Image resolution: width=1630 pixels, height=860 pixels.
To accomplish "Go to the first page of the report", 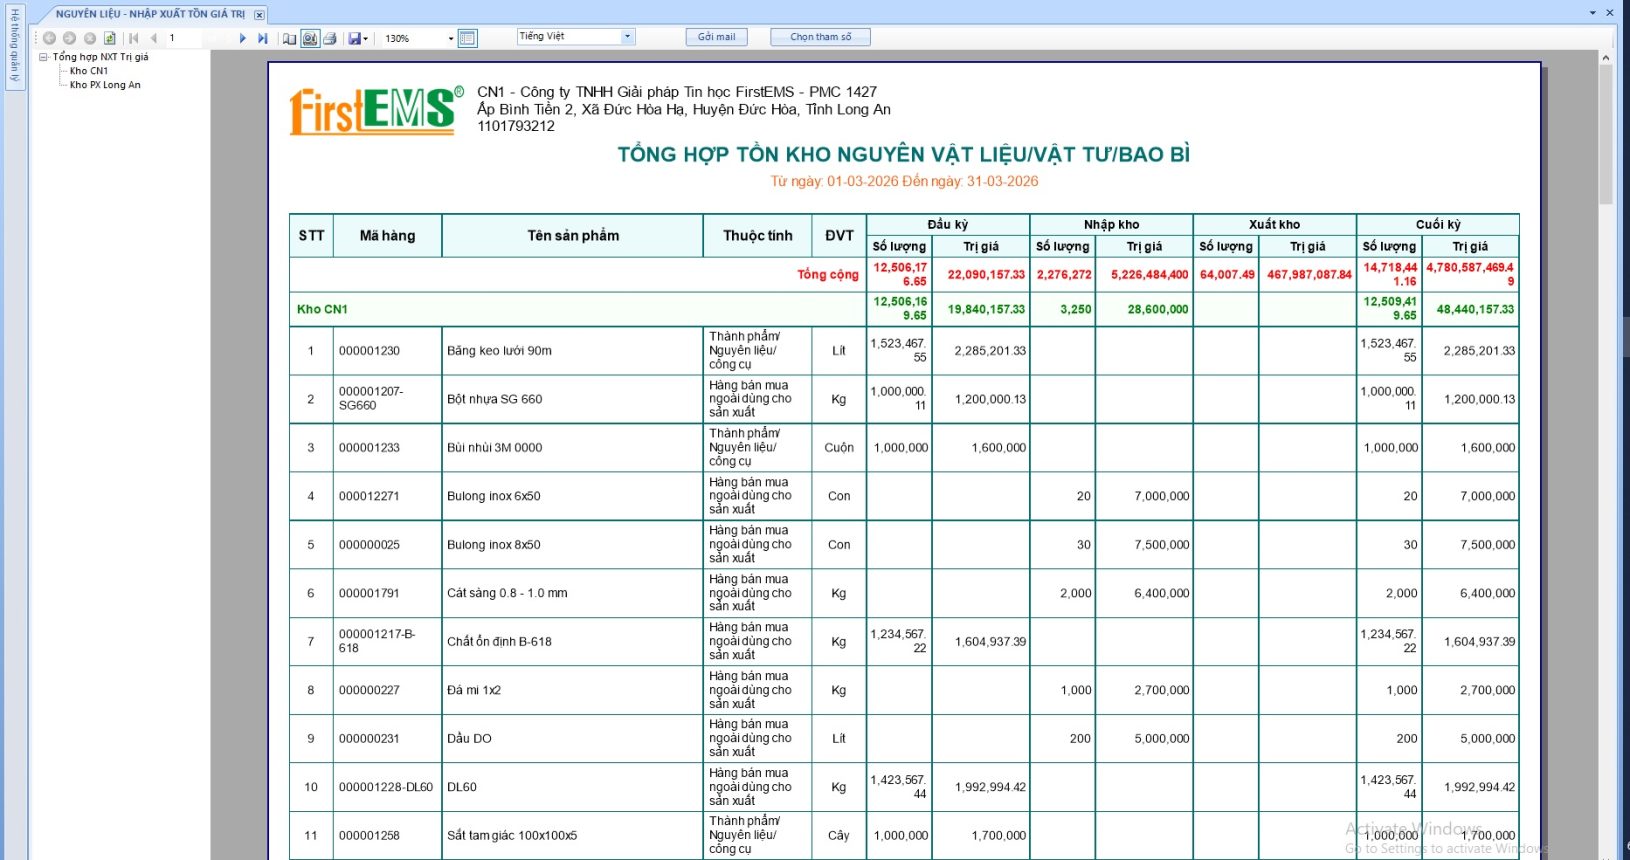I will coord(134,38).
